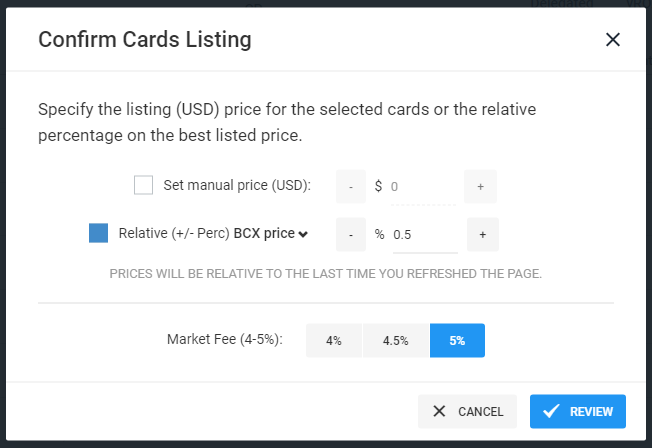Viewport: 652px width, 448px height.
Task: Decrease the relative percentage with minus
Action: point(351,235)
